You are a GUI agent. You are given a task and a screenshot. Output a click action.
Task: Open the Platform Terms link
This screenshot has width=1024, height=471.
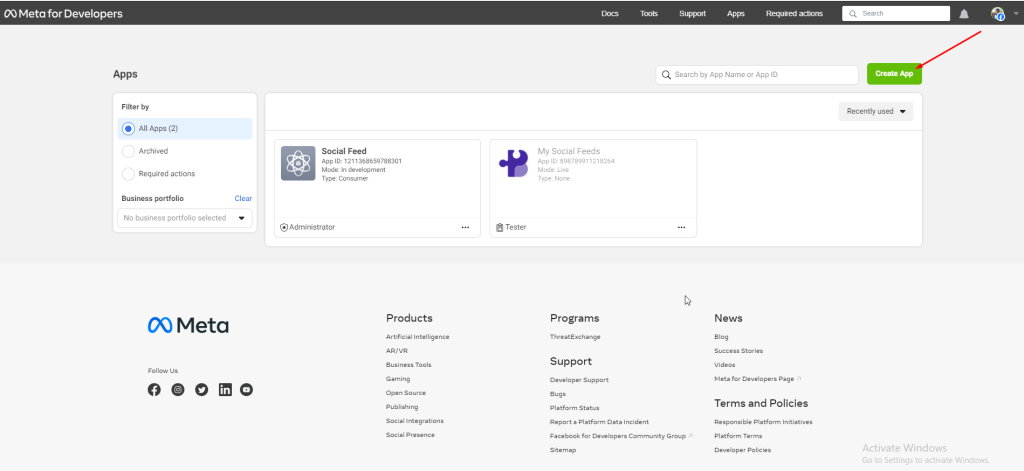point(739,436)
